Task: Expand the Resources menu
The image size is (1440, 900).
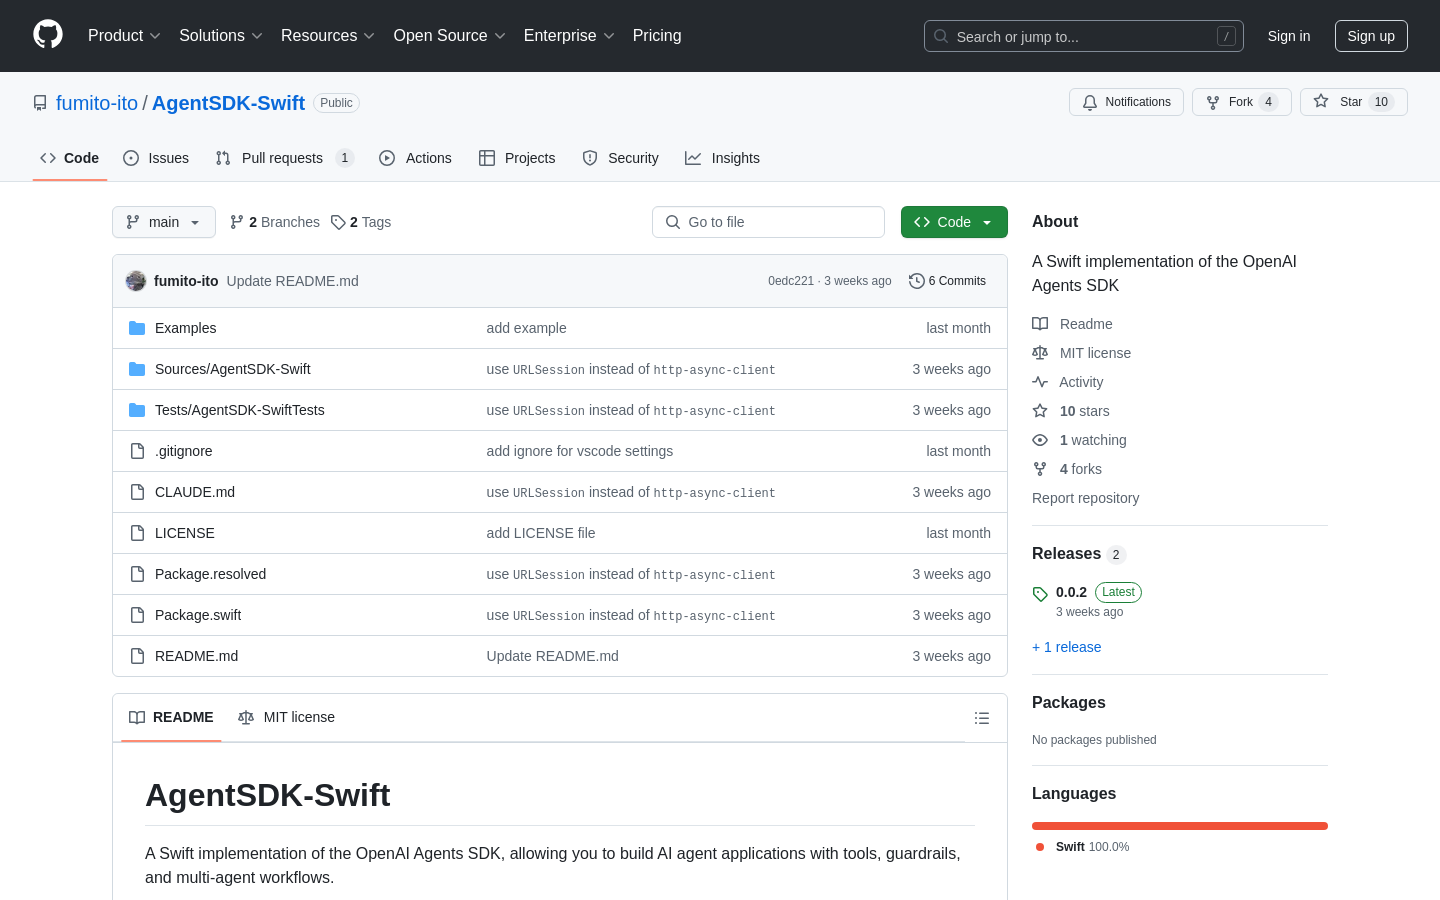Action: click(x=328, y=36)
